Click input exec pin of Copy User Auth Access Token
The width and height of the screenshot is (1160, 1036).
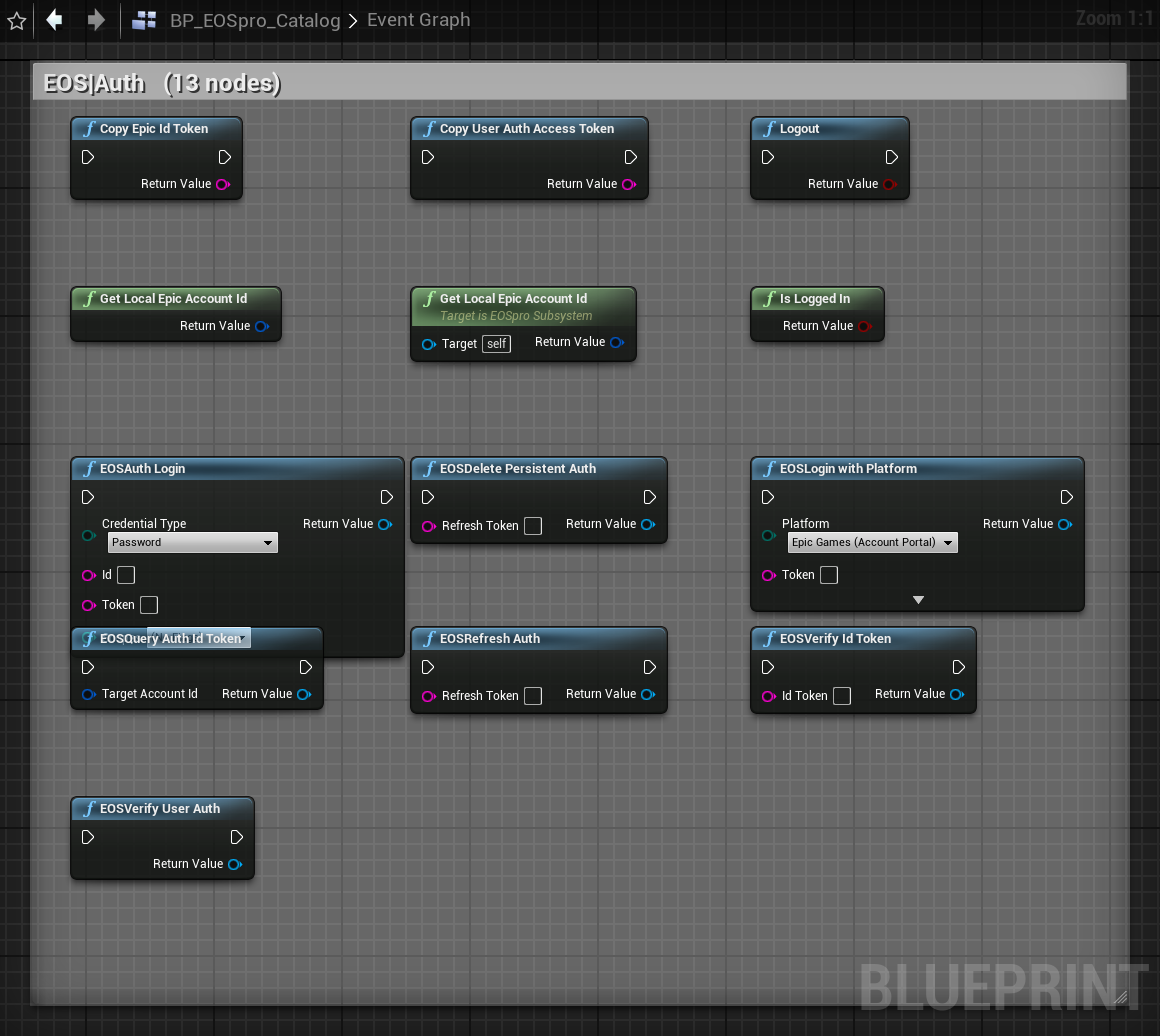tap(428, 157)
